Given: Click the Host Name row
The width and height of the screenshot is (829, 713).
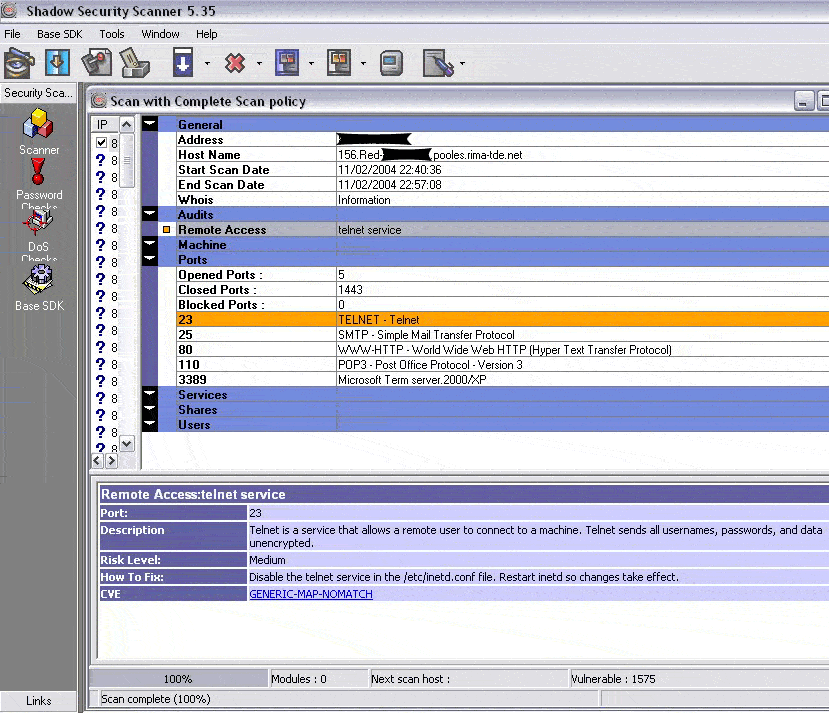Looking at the screenshot, I should [x=502, y=155].
